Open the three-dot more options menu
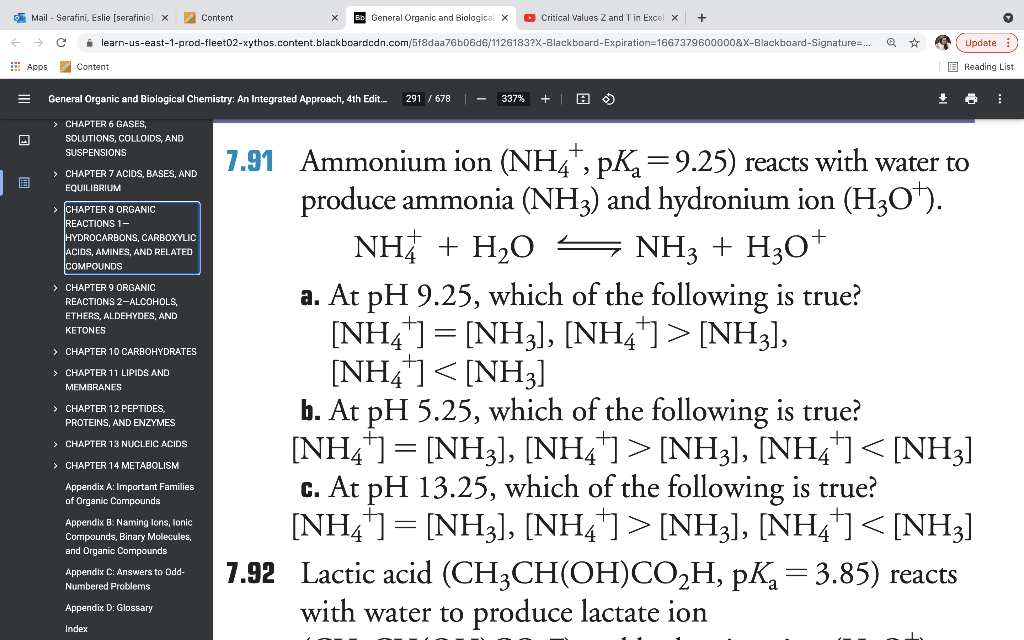This screenshot has height=640, width=1024. point(999,99)
